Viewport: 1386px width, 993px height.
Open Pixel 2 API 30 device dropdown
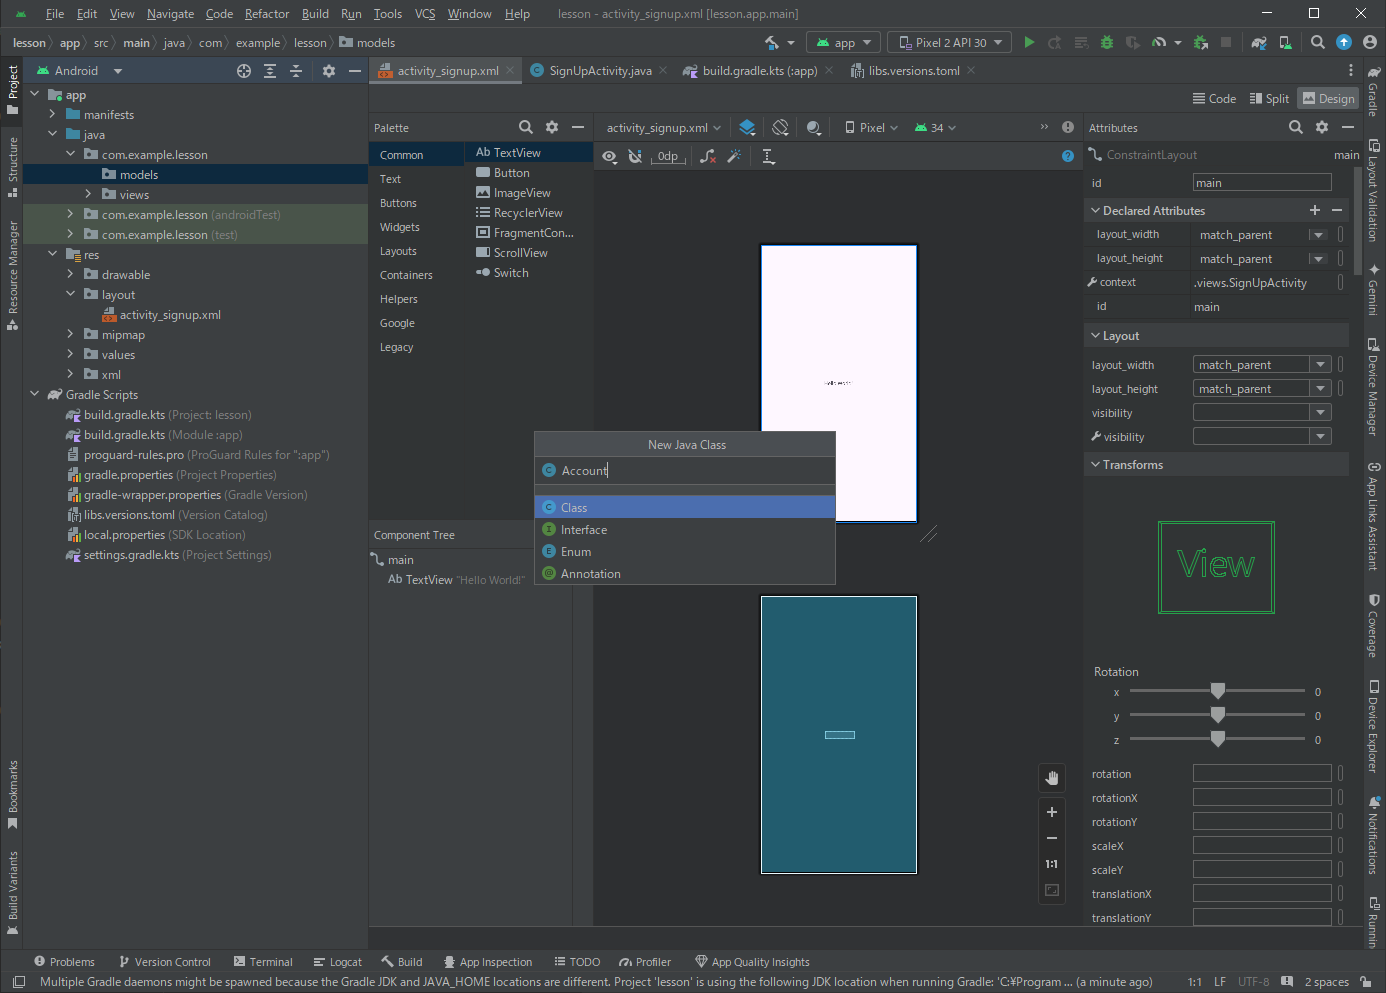tap(950, 43)
